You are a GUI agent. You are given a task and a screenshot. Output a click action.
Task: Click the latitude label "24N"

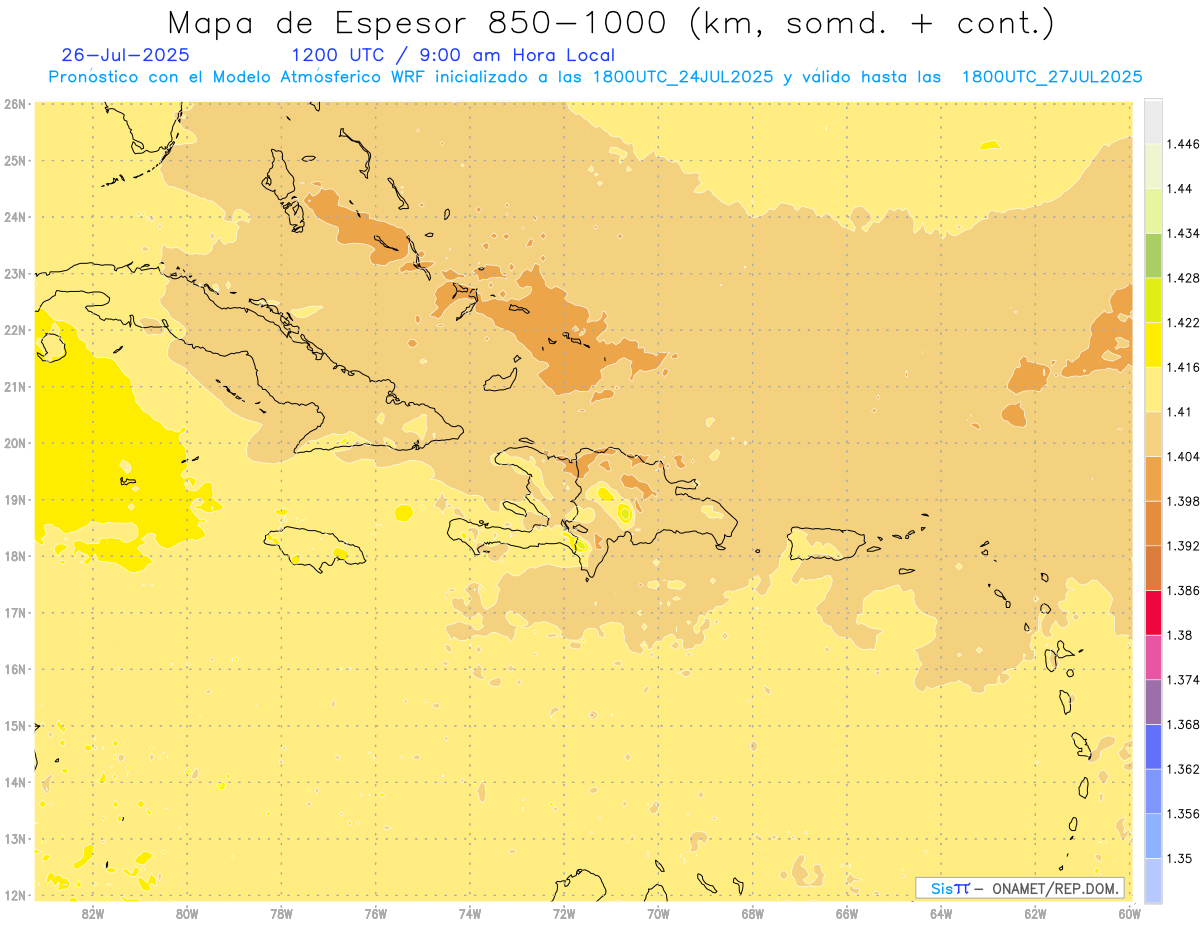(x=14, y=217)
